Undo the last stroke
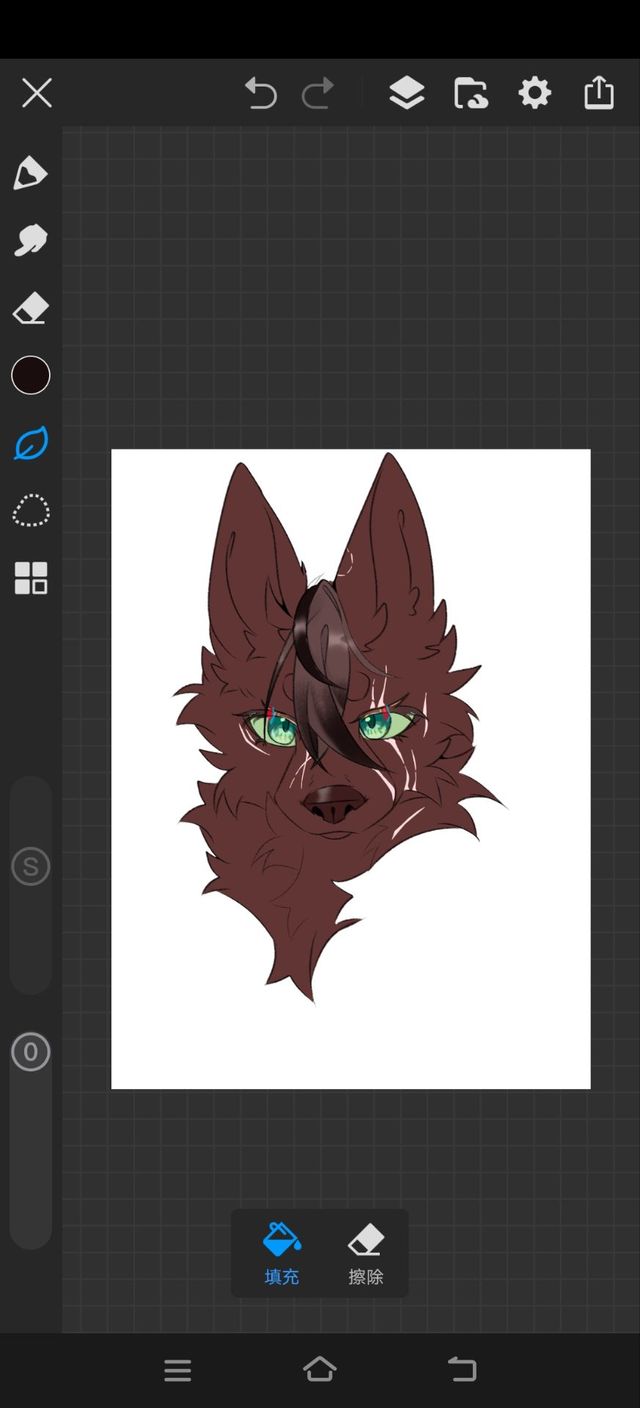Viewport: 640px width, 1408px height. pos(260,94)
